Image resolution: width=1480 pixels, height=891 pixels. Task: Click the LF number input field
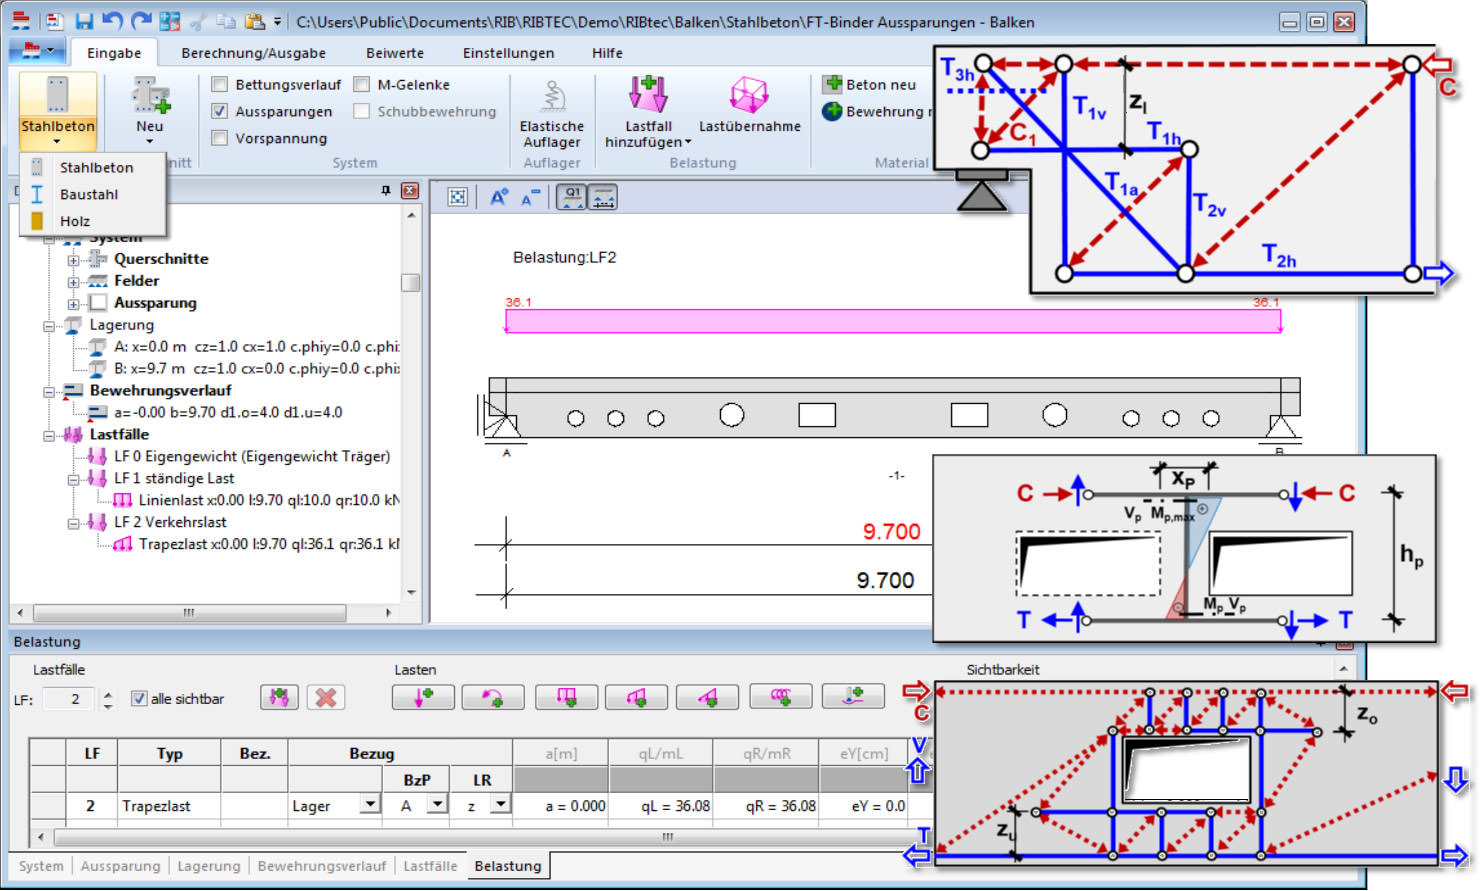pyautogui.click(x=69, y=699)
